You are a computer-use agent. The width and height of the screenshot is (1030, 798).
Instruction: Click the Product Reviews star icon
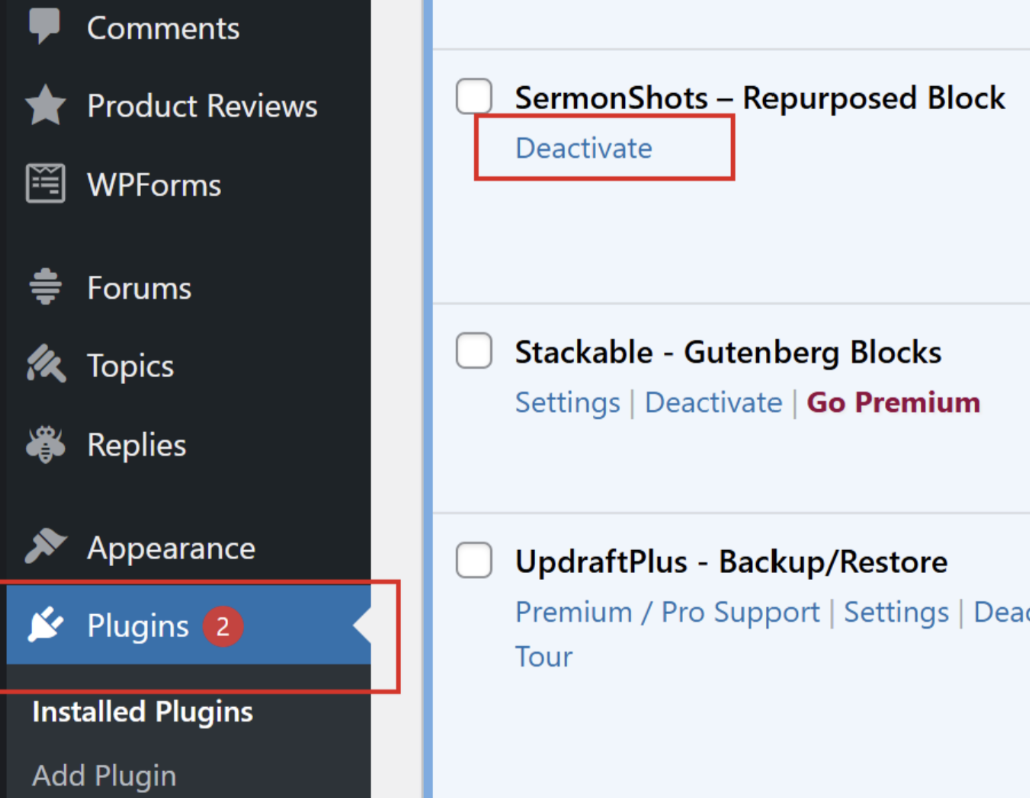(45, 106)
